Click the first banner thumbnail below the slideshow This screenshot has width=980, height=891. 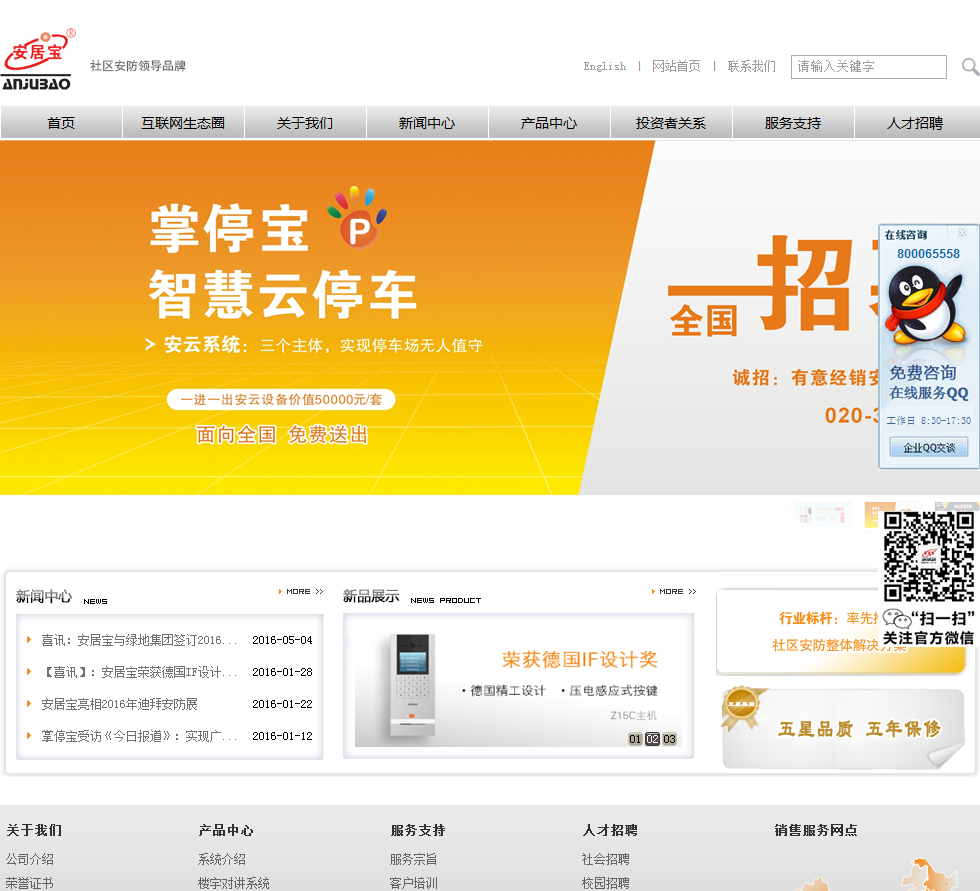[822, 517]
